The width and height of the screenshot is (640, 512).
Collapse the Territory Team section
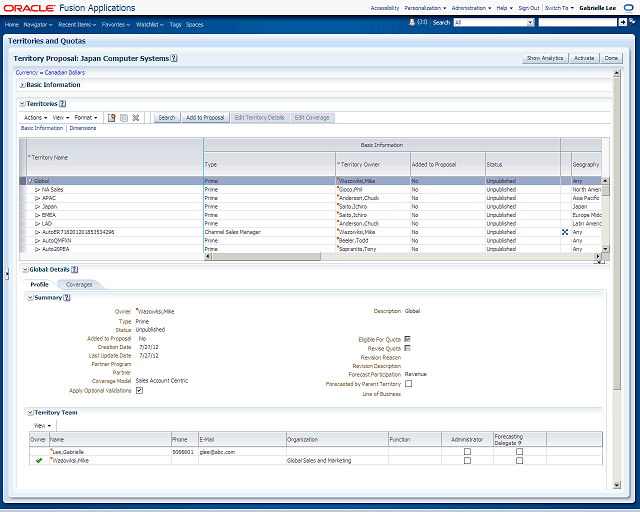[30, 413]
